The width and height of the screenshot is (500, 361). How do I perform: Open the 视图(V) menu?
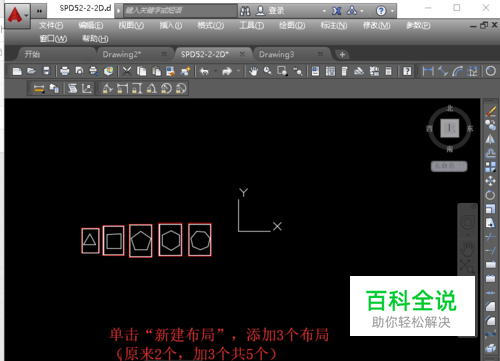pyautogui.click(x=131, y=25)
